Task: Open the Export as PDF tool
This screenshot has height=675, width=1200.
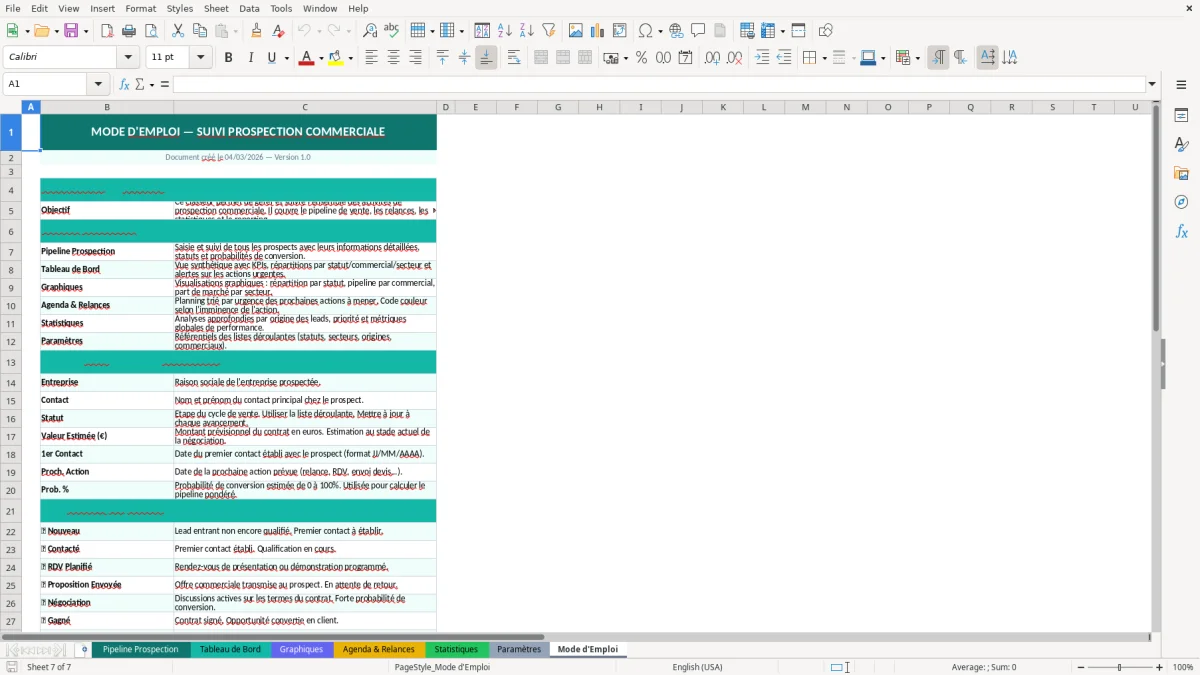Action: (x=107, y=31)
